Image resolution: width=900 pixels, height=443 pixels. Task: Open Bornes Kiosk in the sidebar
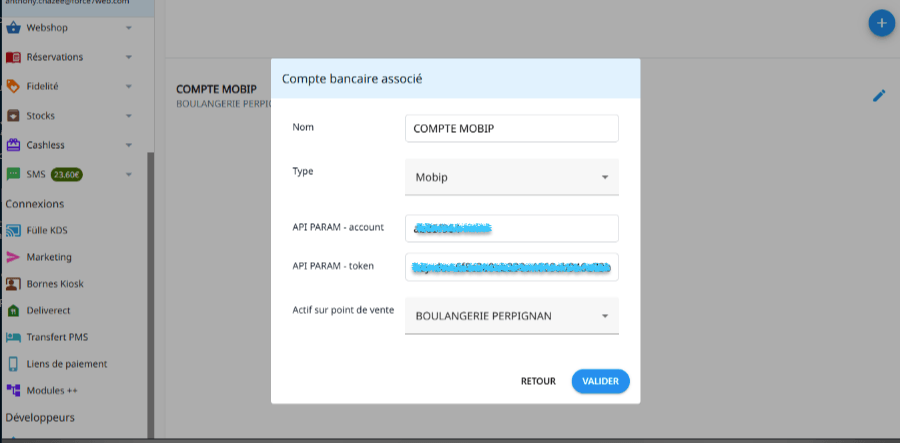55,283
